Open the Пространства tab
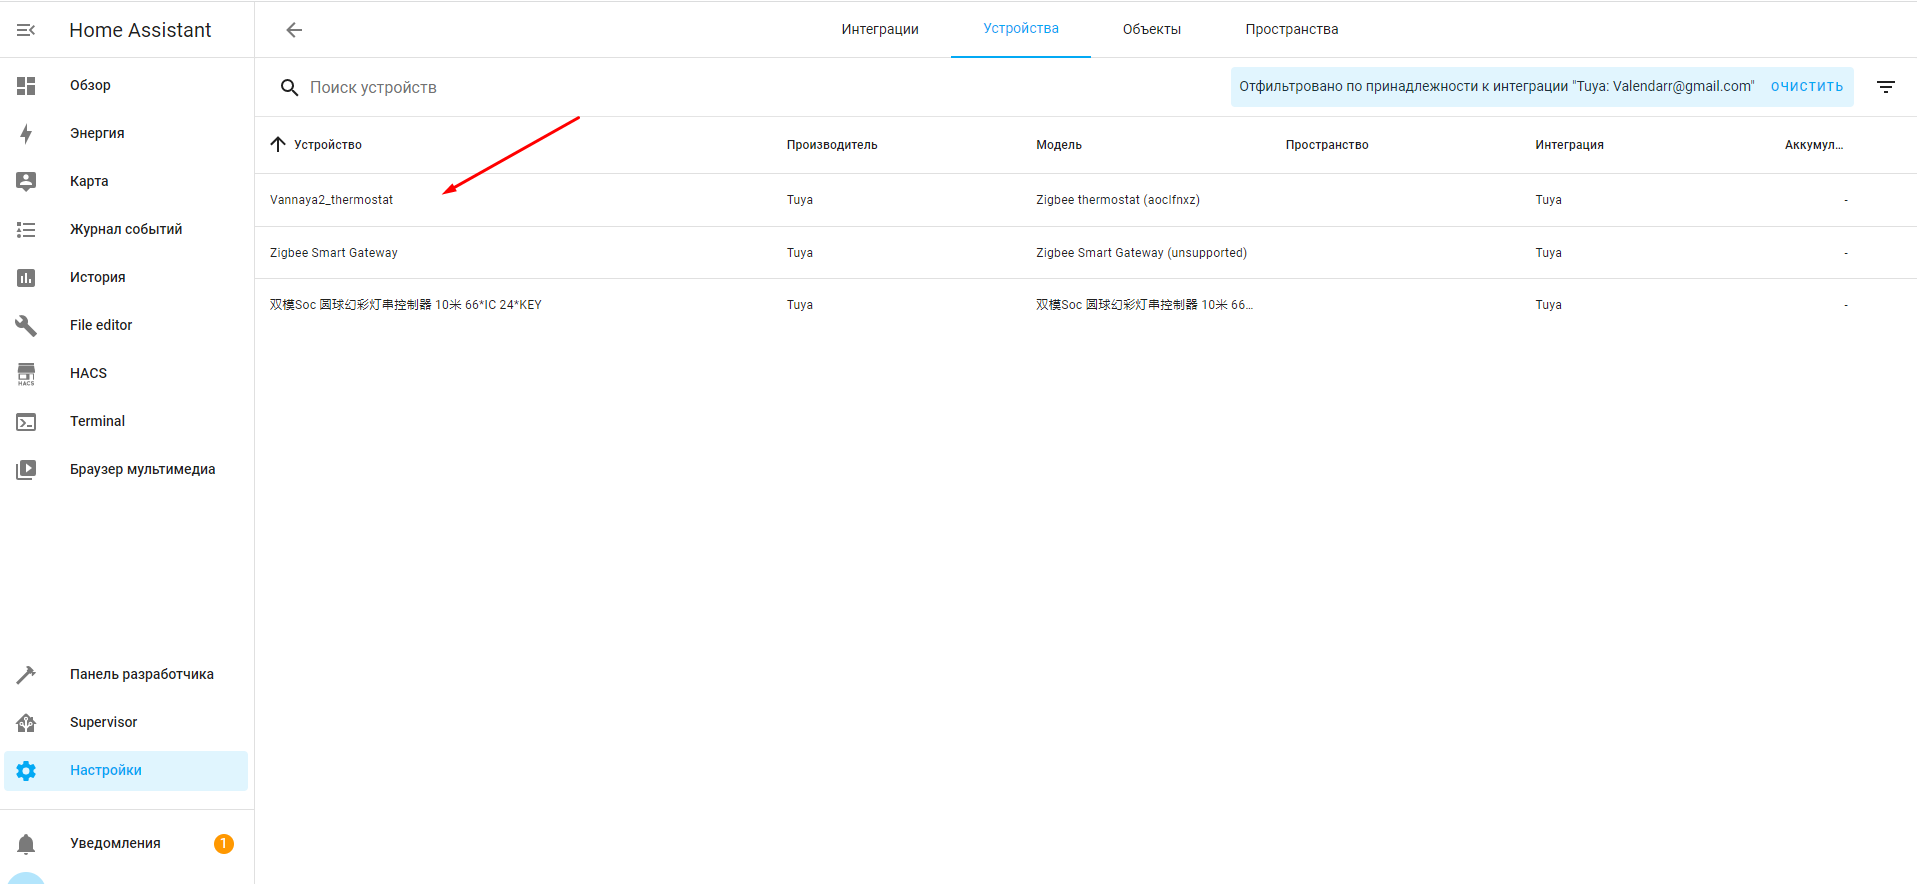 pos(1292,30)
